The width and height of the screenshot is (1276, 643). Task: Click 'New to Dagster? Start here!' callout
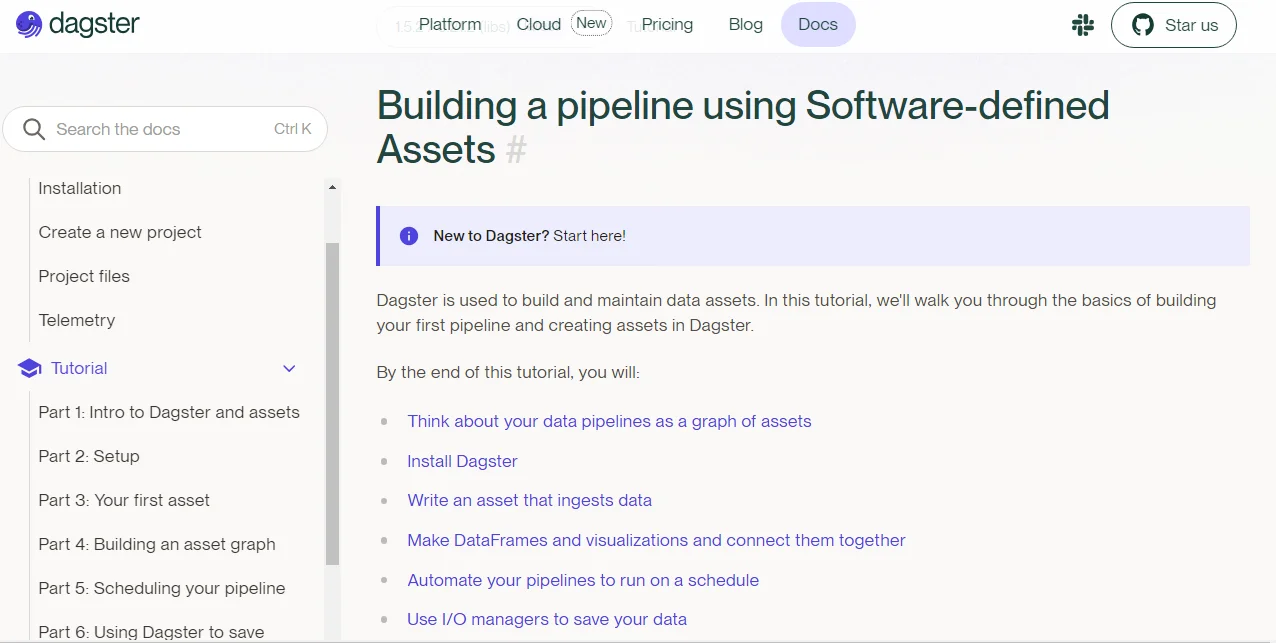click(x=813, y=236)
